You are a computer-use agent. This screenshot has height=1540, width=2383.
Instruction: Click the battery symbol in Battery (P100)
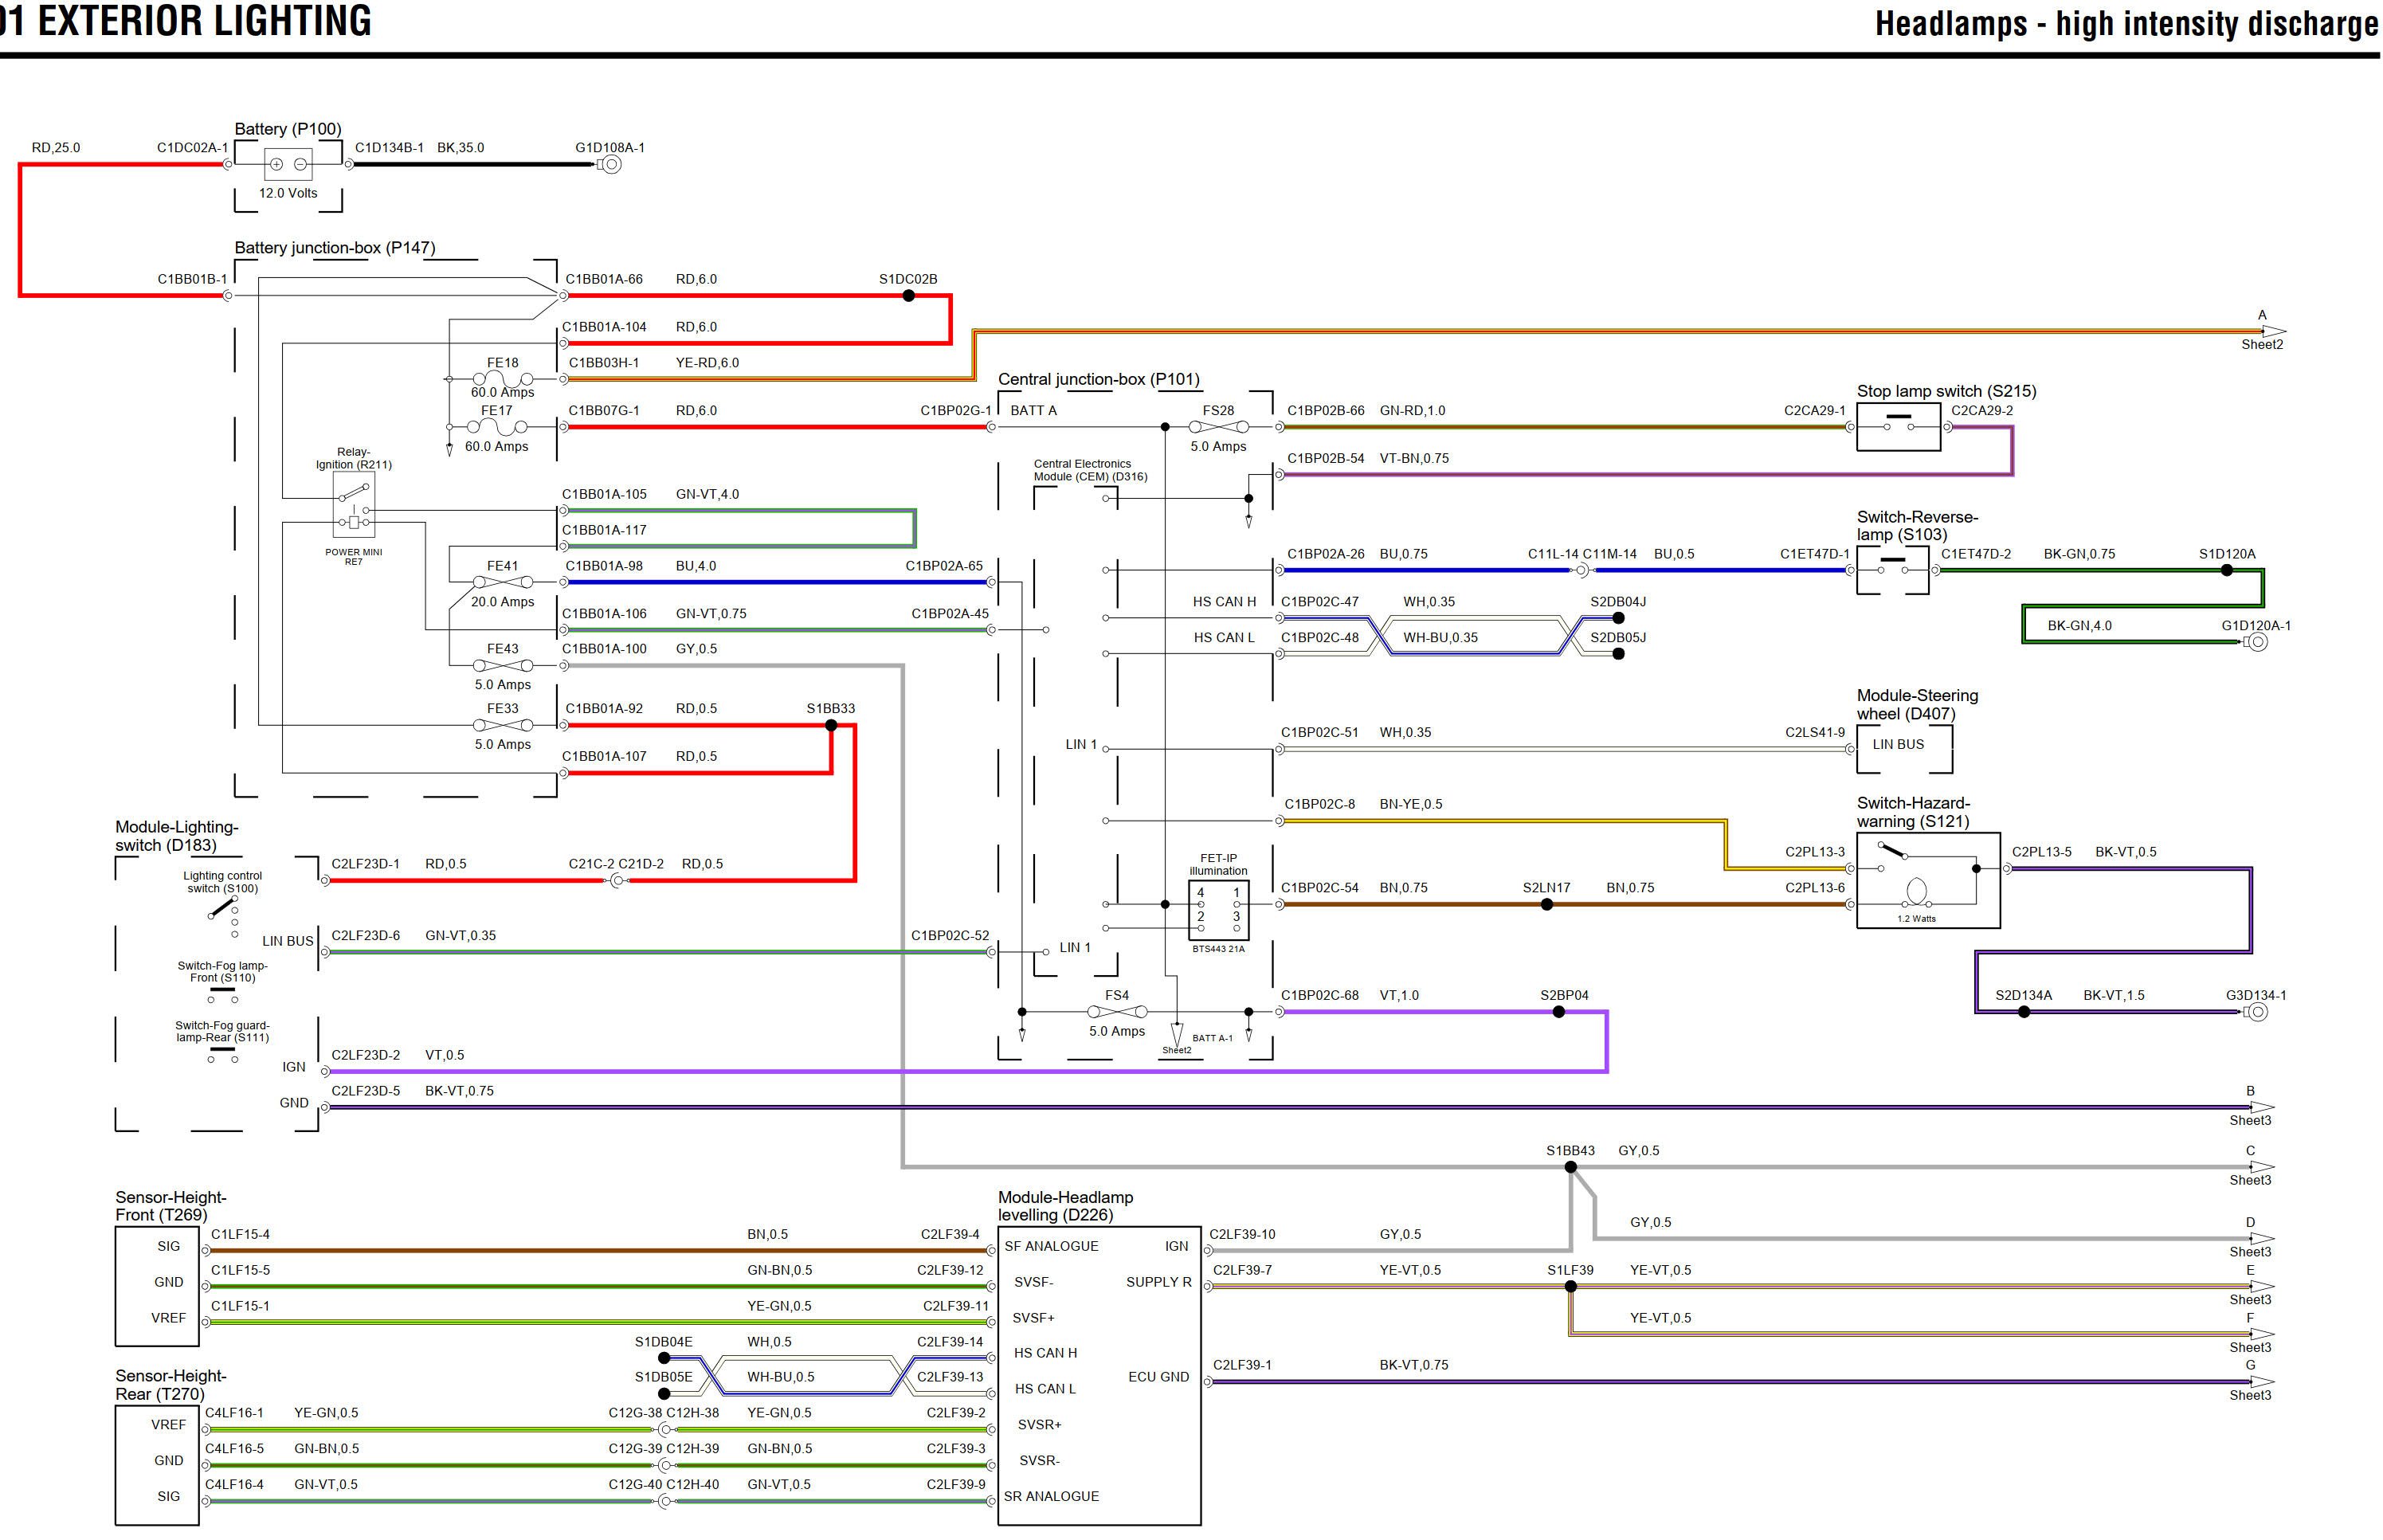coord(288,164)
